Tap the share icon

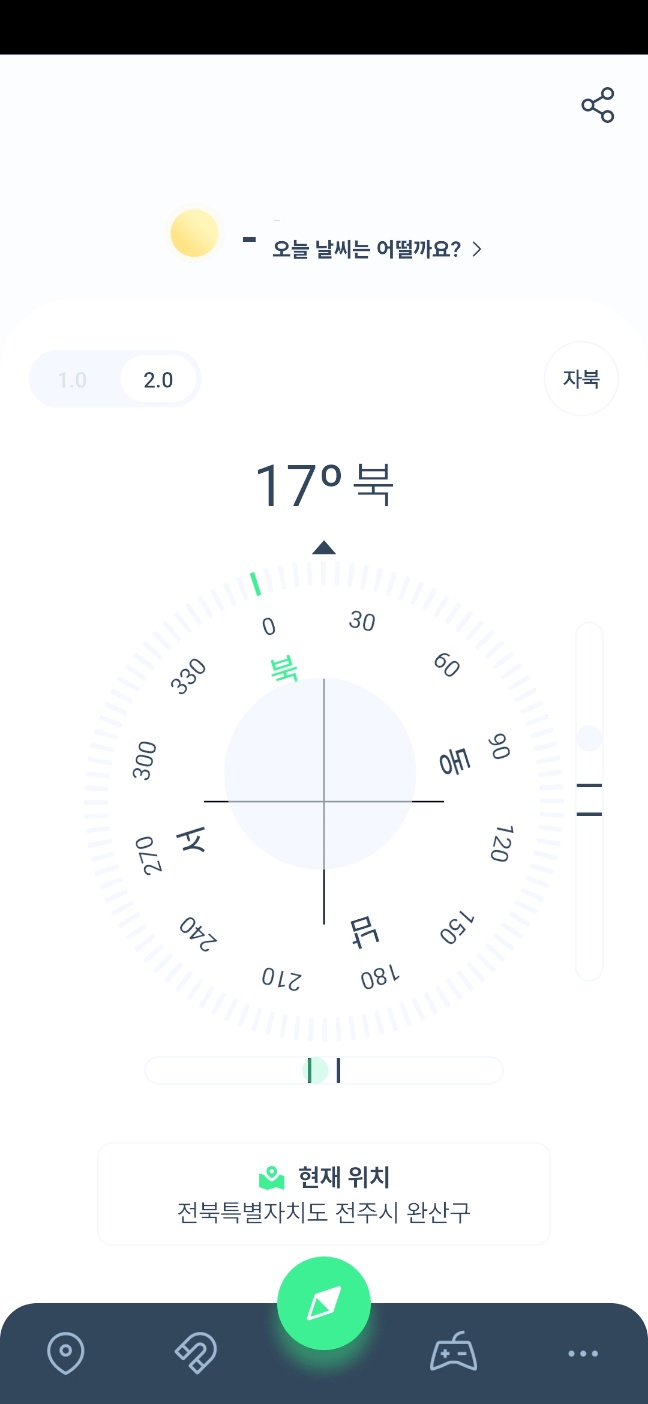click(x=598, y=106)
